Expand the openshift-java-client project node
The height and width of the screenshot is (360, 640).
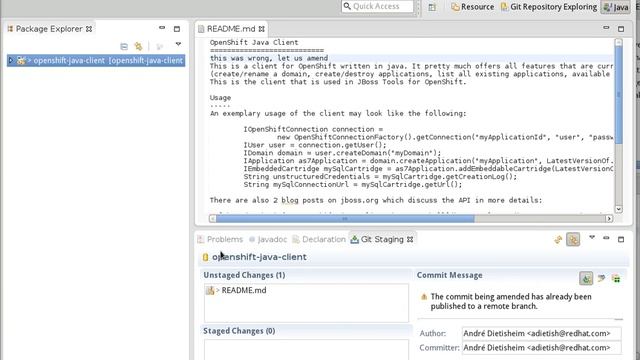click(x=11, y=60)
